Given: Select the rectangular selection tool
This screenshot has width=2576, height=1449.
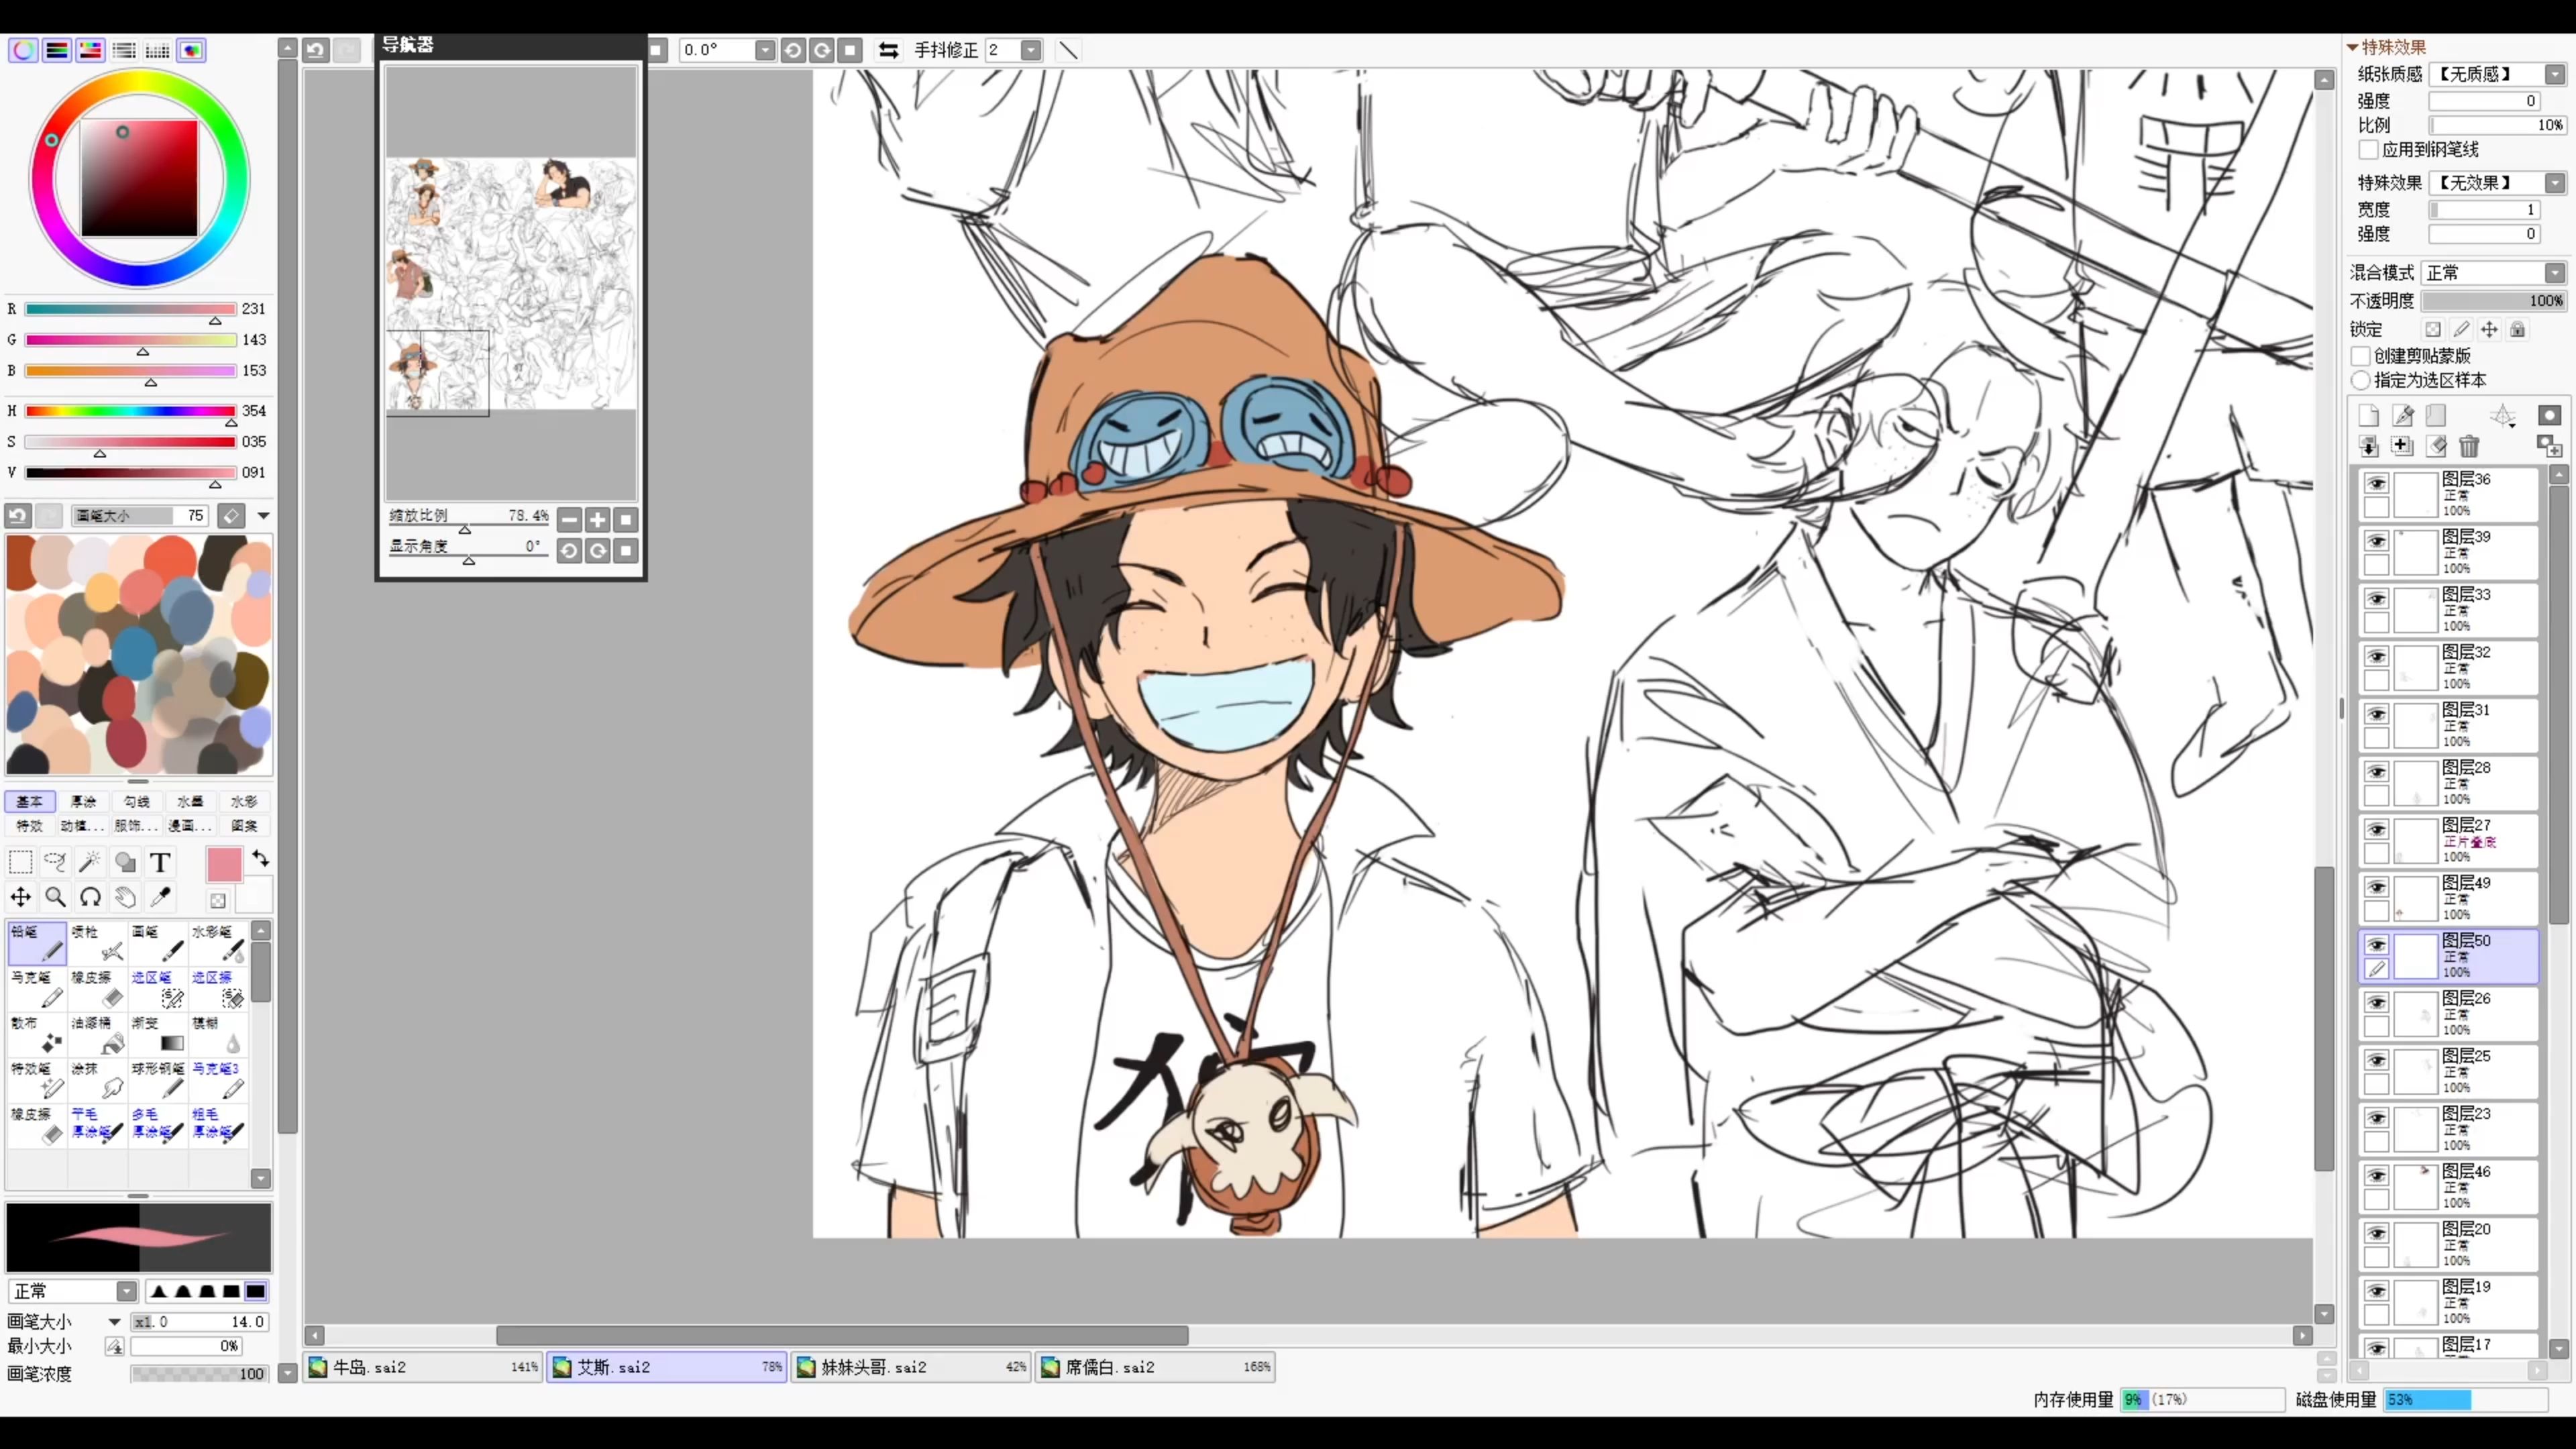Looking at the screenshot, I should point(20,862).
